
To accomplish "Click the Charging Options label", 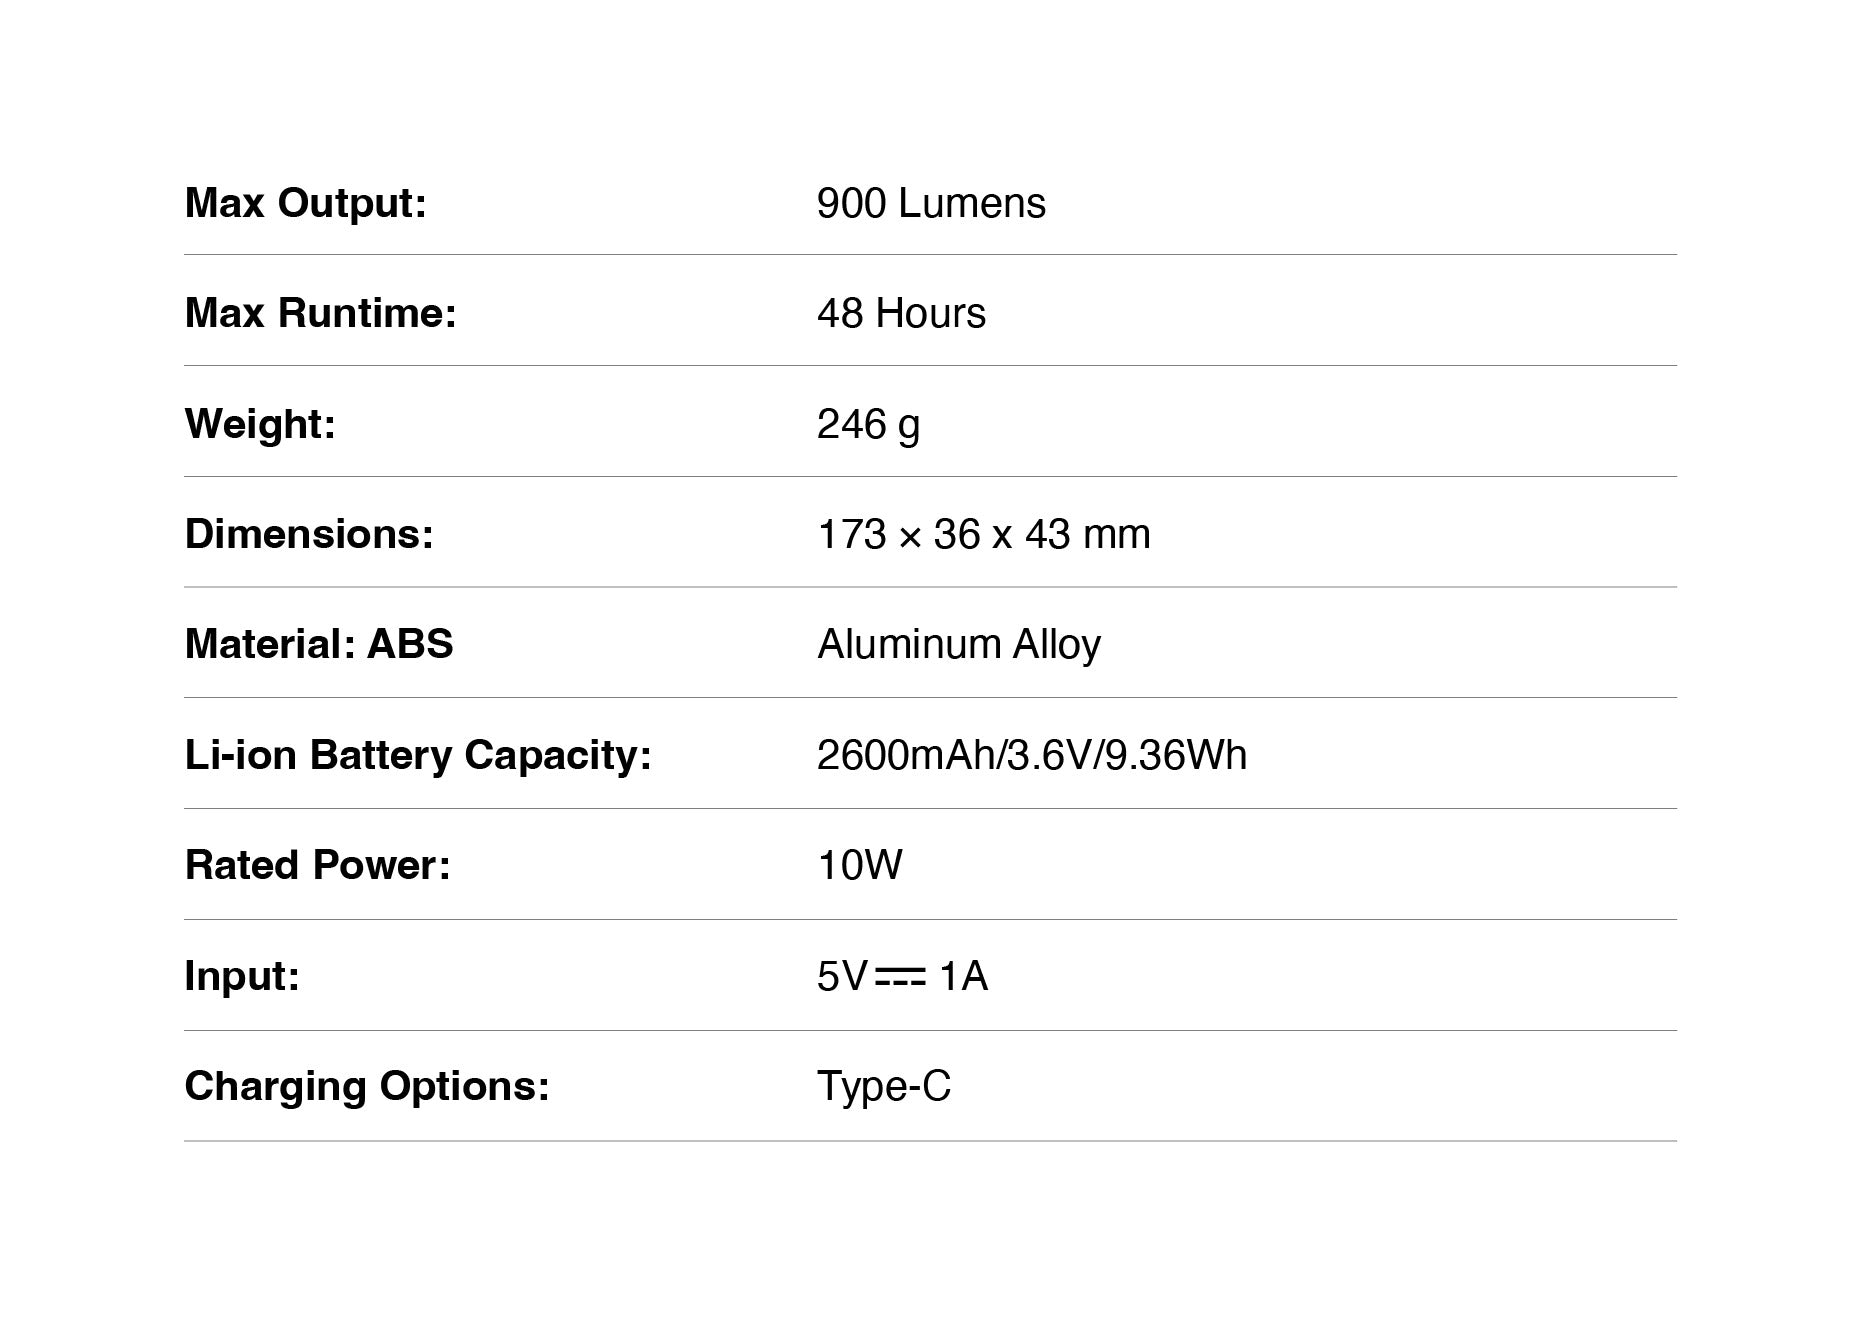I will pos(367,1087).
